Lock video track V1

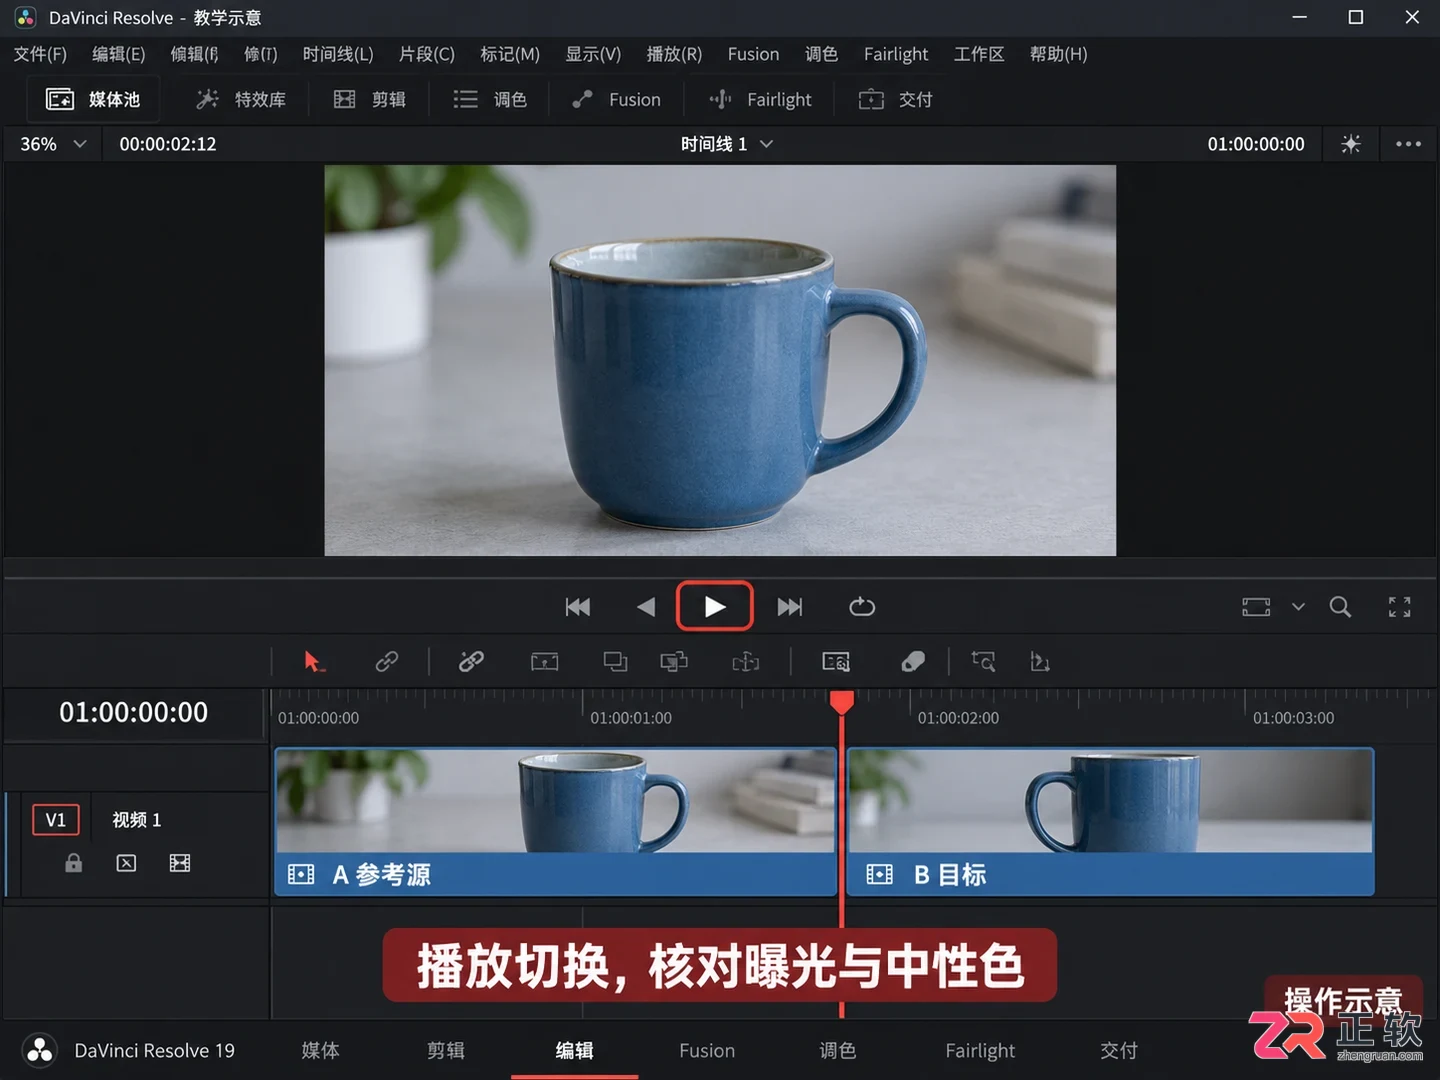tap(74, 863)
